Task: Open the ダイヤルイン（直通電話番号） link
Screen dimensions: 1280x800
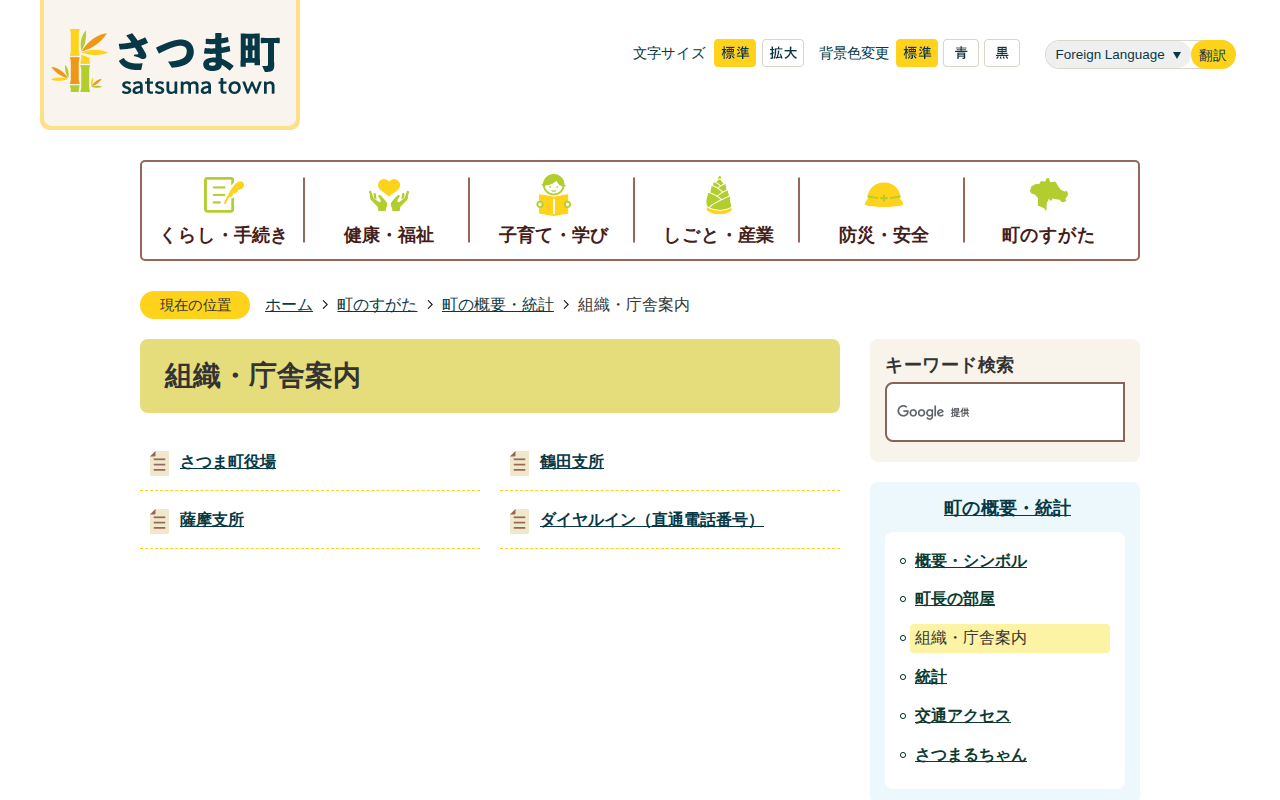Action: (x=652, y=520)
